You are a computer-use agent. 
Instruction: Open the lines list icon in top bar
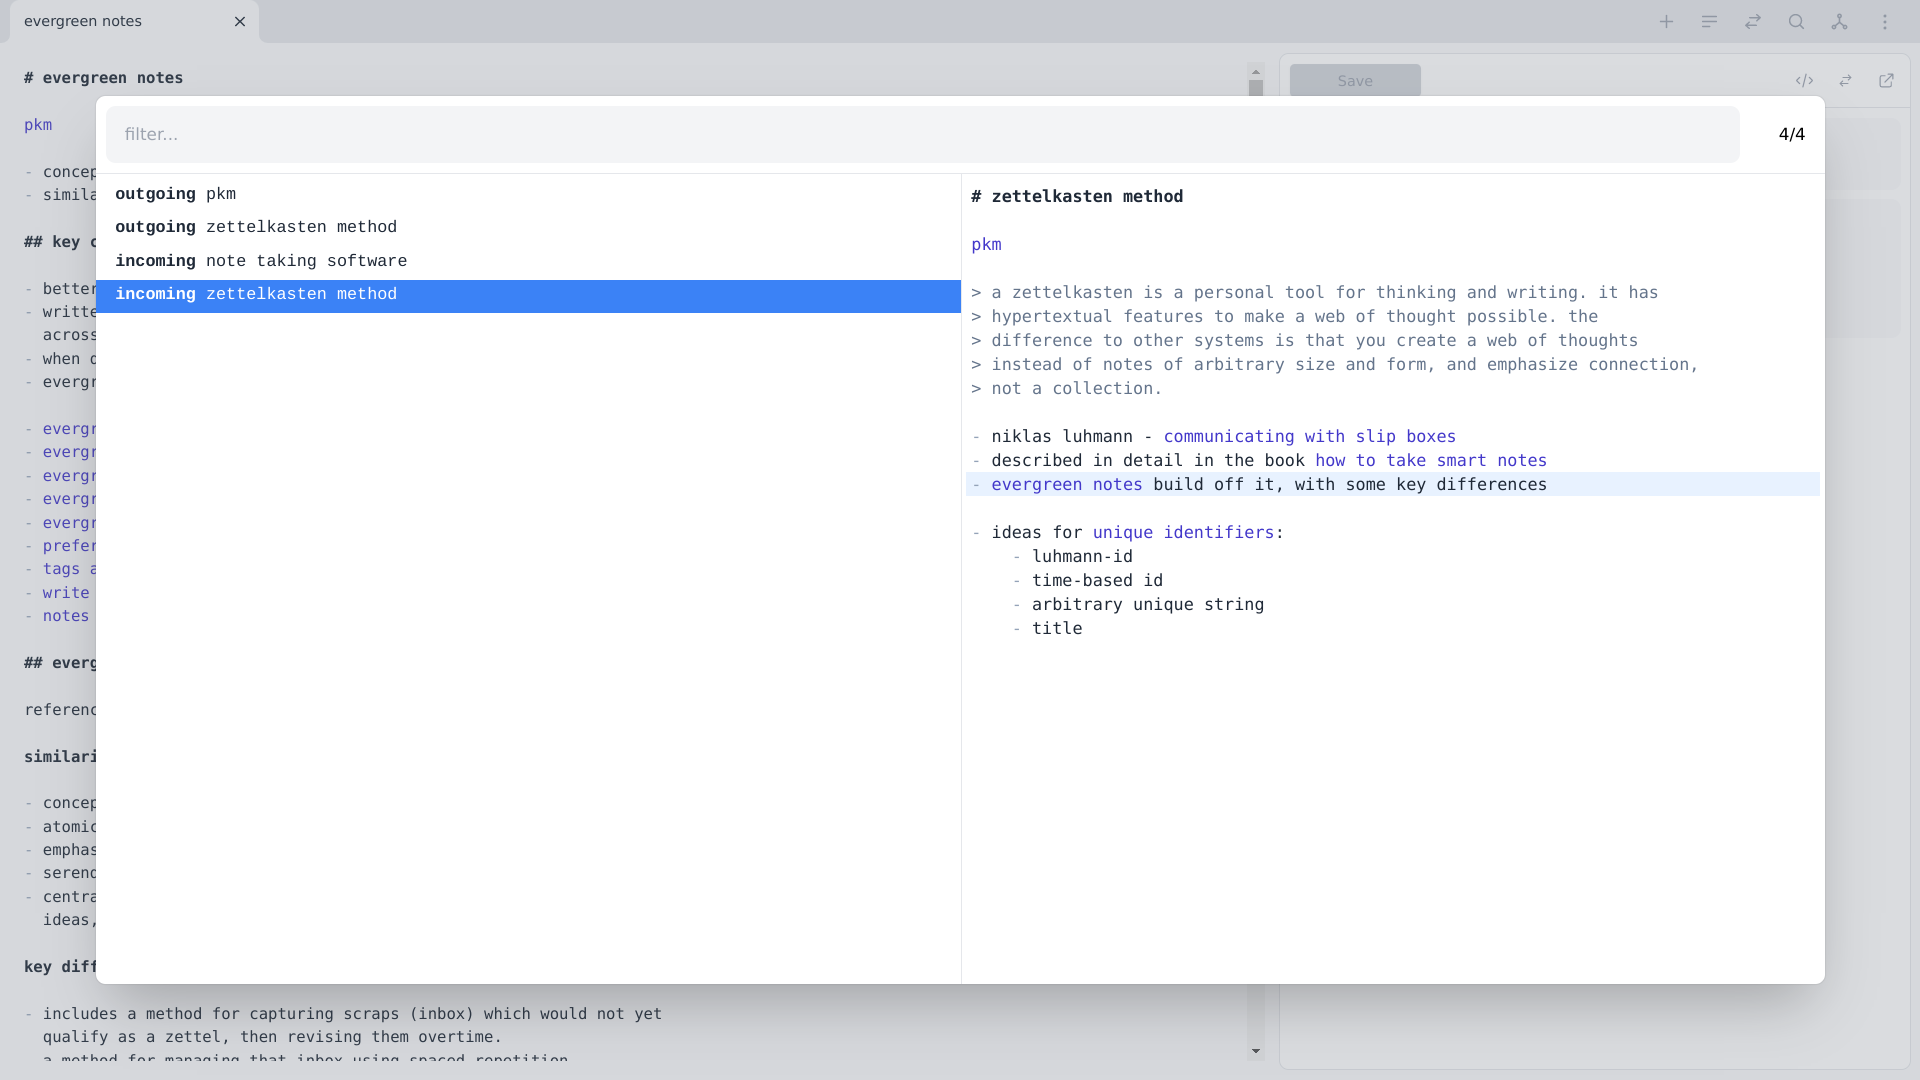(1709, 21)
